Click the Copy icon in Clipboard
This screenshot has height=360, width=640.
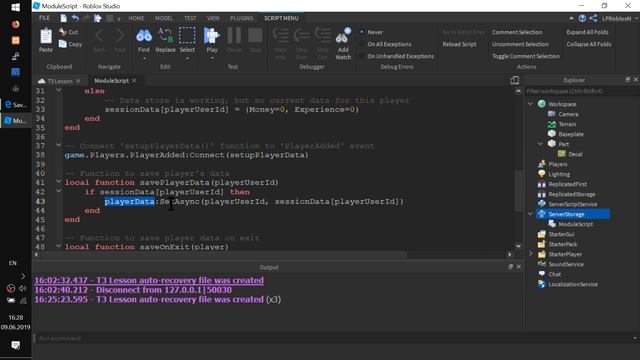tap(62, 44)
